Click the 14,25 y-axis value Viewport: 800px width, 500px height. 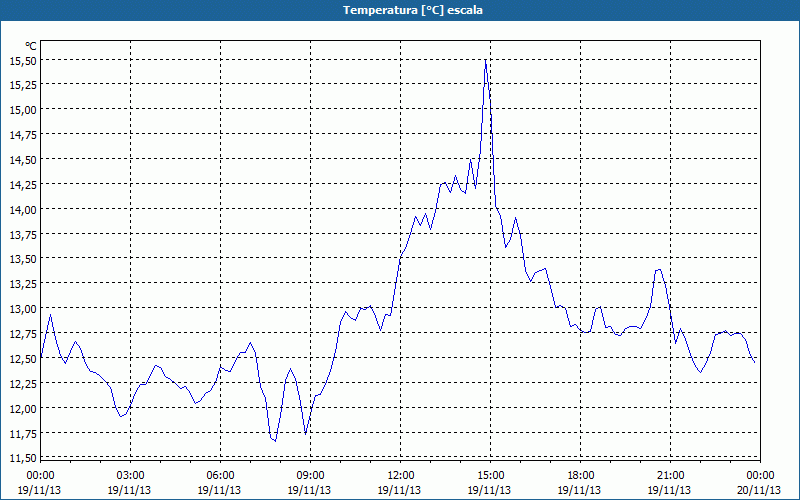23,184
